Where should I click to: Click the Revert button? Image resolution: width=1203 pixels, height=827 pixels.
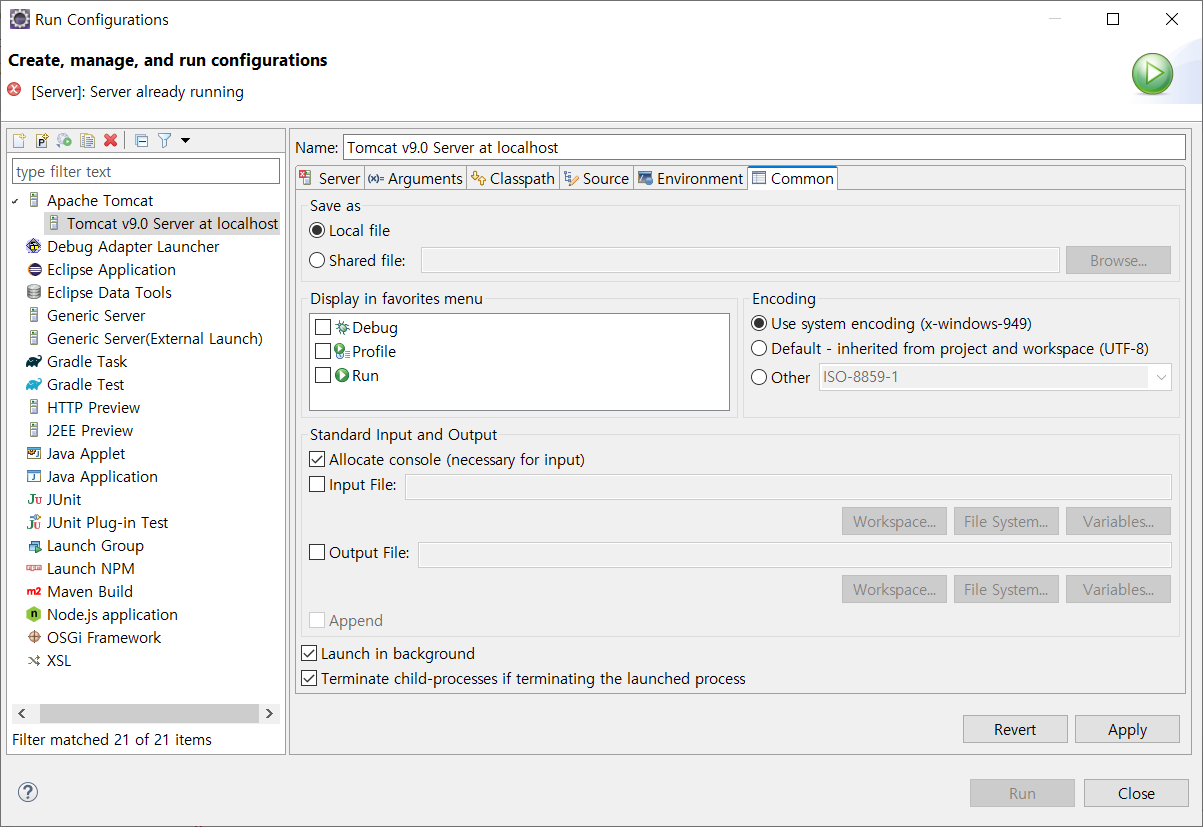(x=1015, y=729)
